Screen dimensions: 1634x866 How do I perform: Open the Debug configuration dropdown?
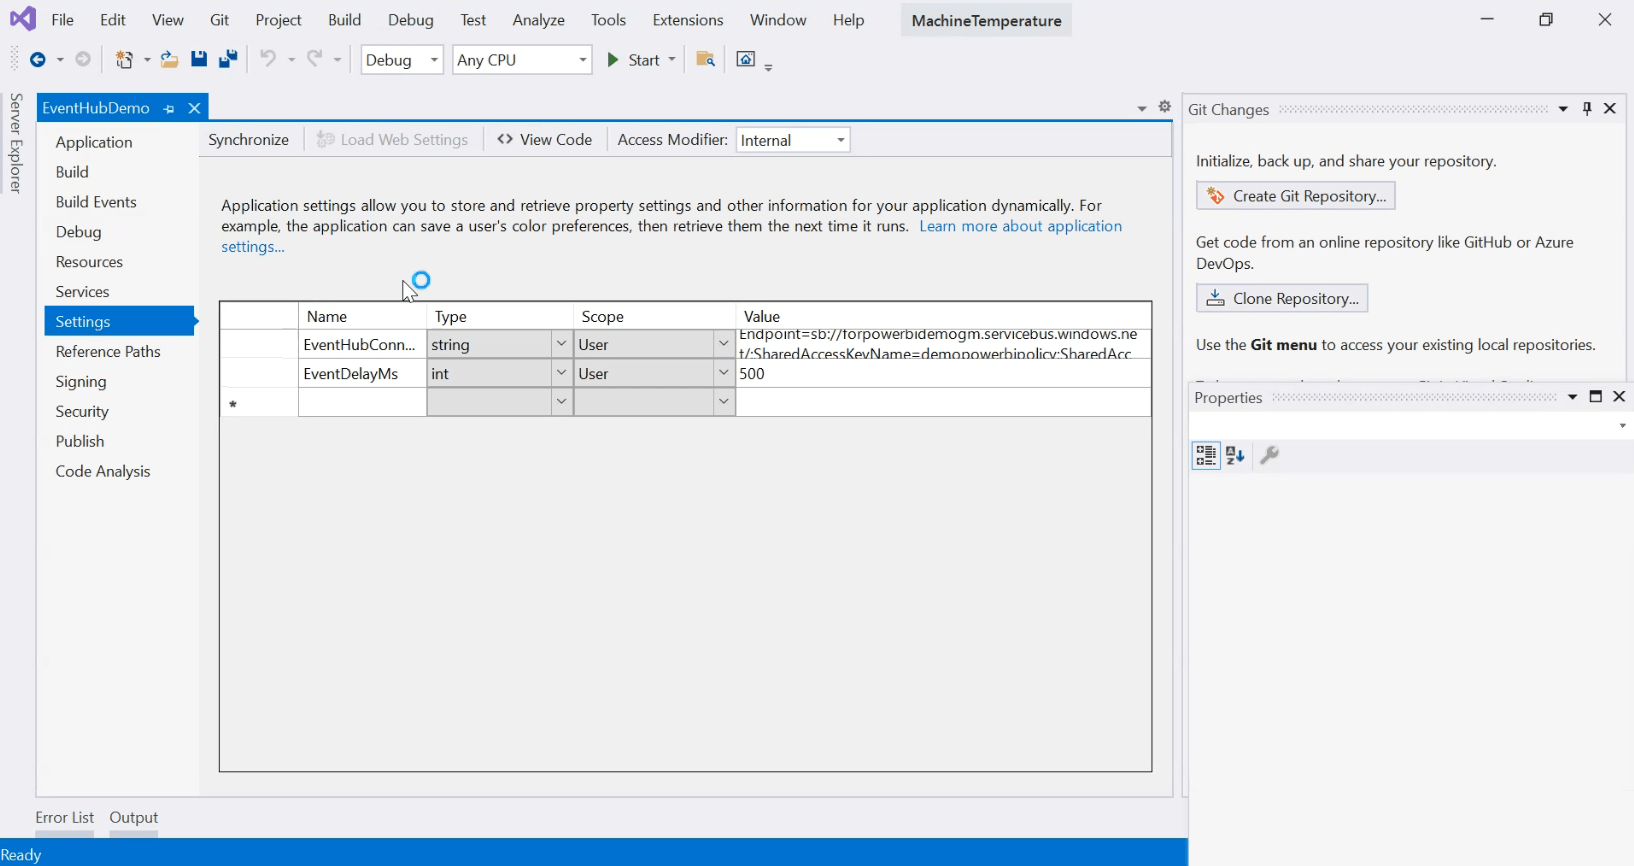[402, 60]
